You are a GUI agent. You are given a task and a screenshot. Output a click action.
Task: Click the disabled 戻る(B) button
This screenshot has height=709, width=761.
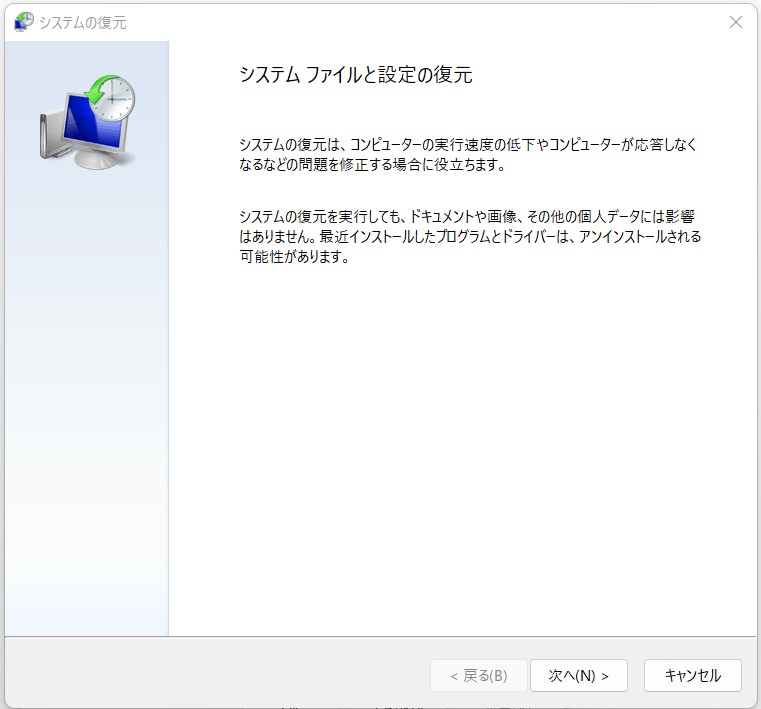(479, 675)
